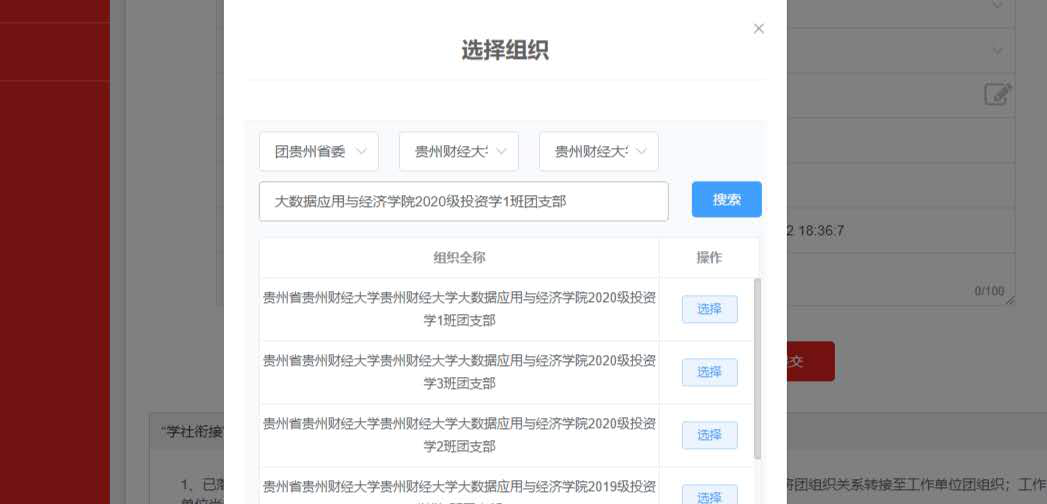The height and width of the screenshot is (504, 1047).
Task: Click the textarea resize handle near 0/100
Action: (x=1010, y=300)
